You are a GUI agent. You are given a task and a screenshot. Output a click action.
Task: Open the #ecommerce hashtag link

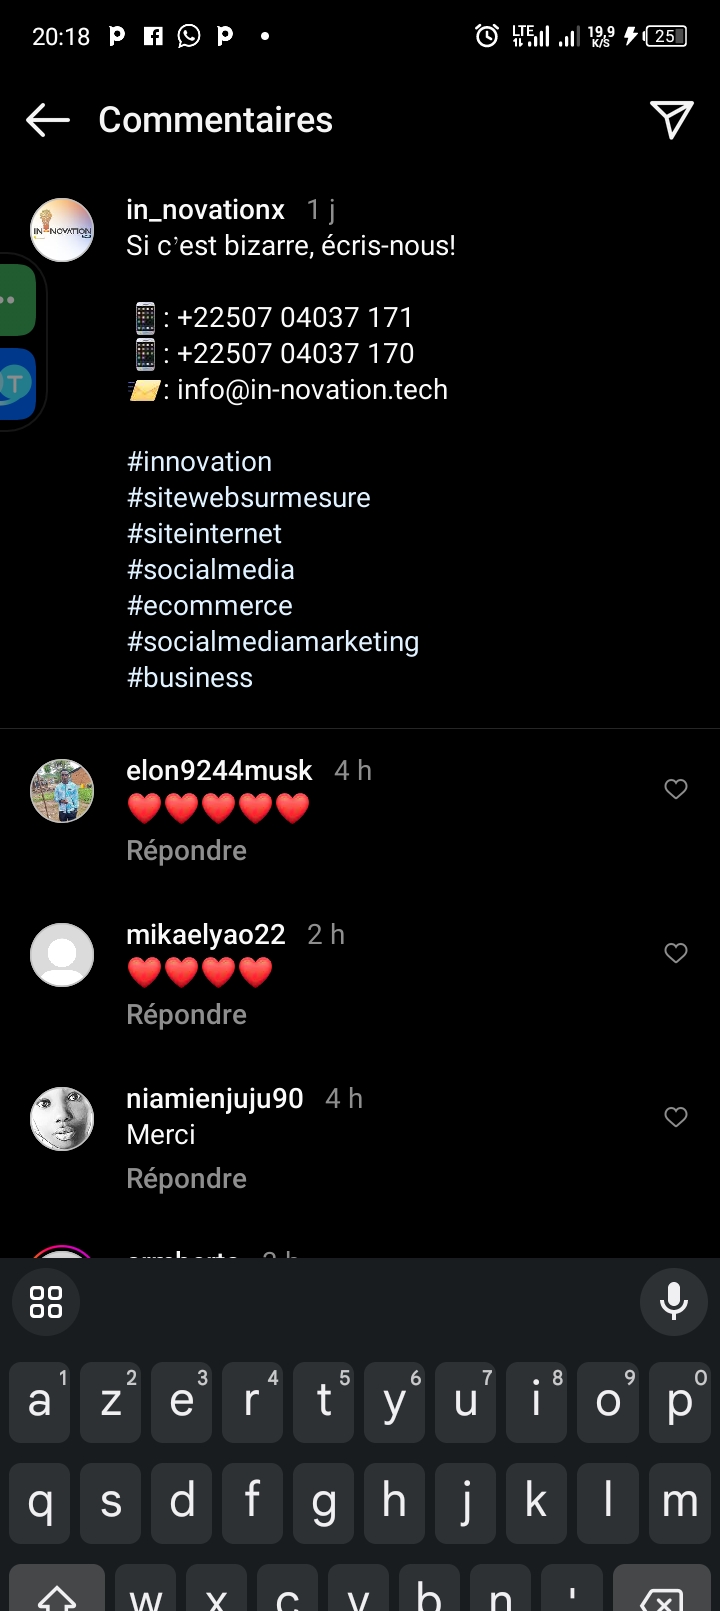210,606
